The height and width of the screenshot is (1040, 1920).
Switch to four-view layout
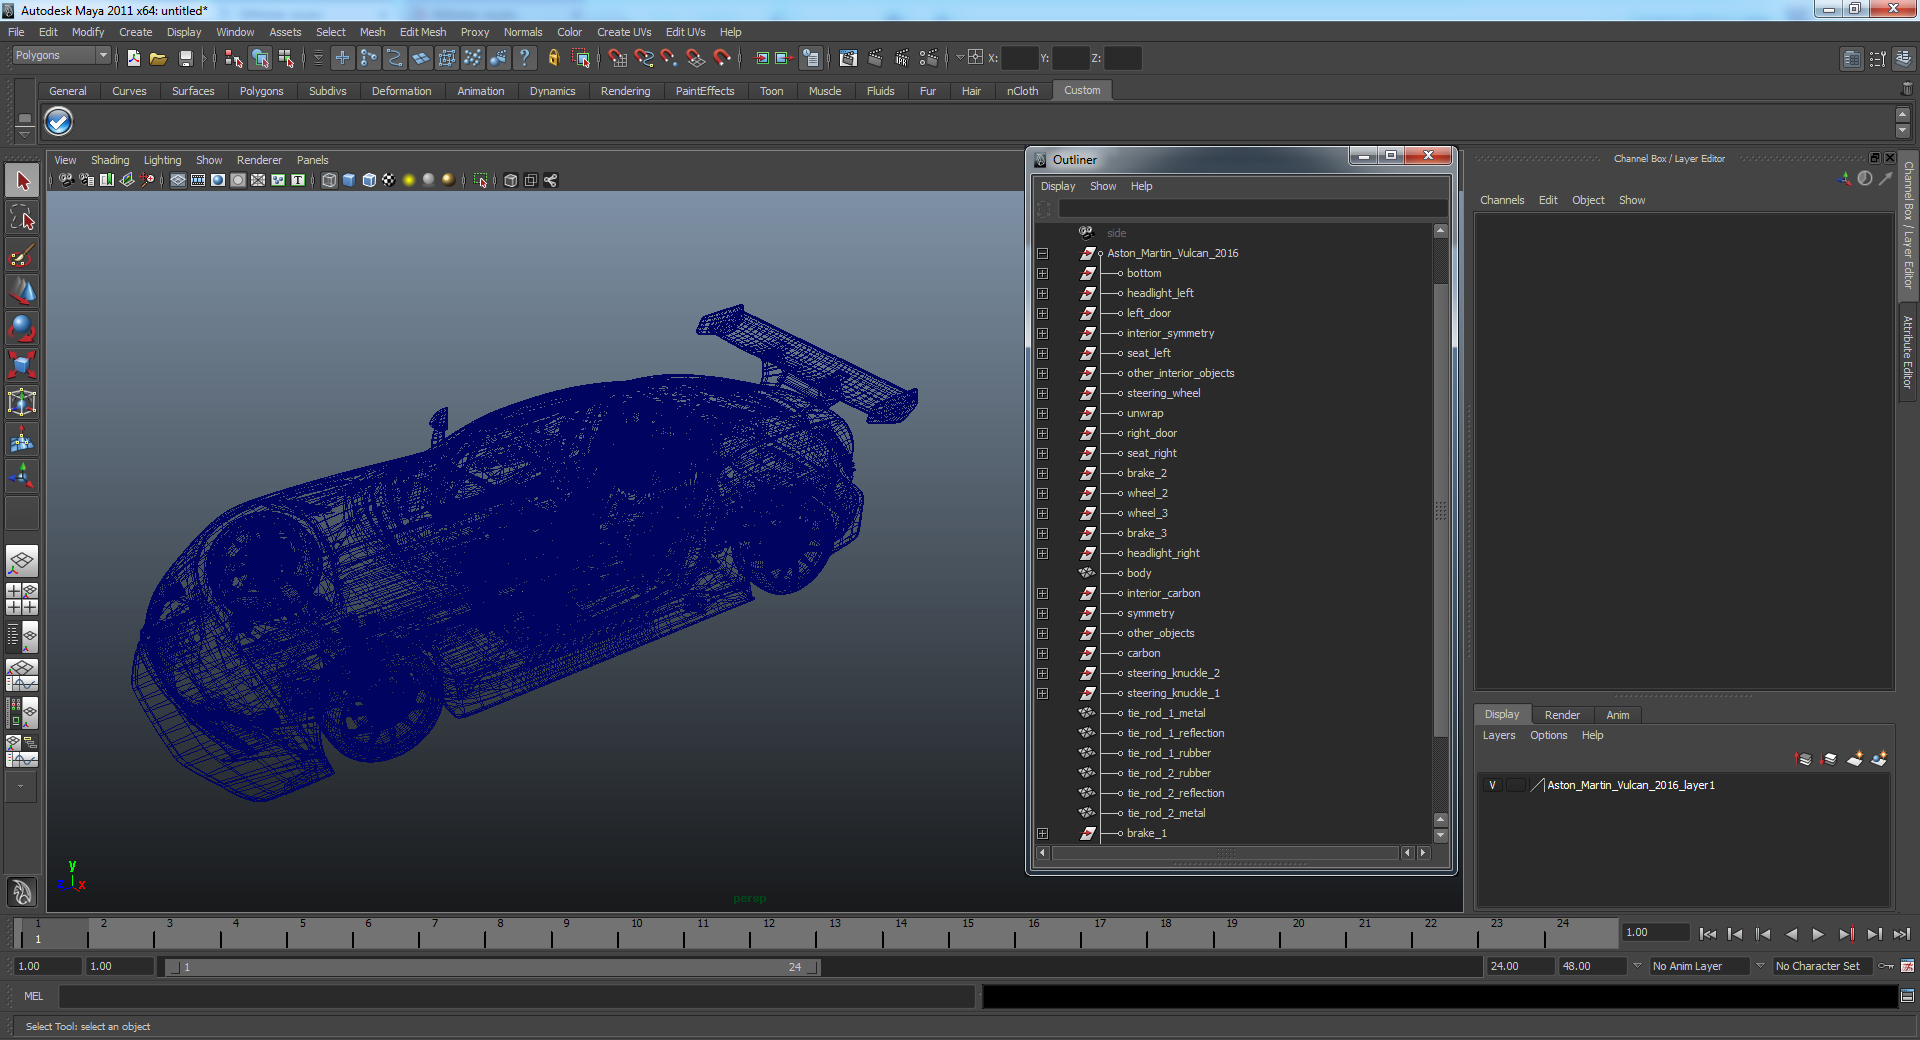[x=22, y=598]
